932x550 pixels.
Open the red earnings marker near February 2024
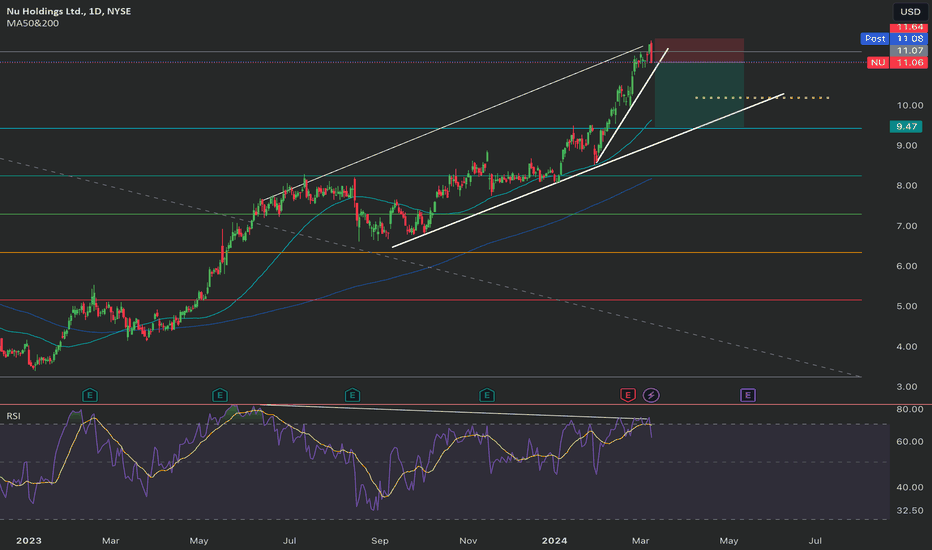pyautogui.click(x=628, y=395)
